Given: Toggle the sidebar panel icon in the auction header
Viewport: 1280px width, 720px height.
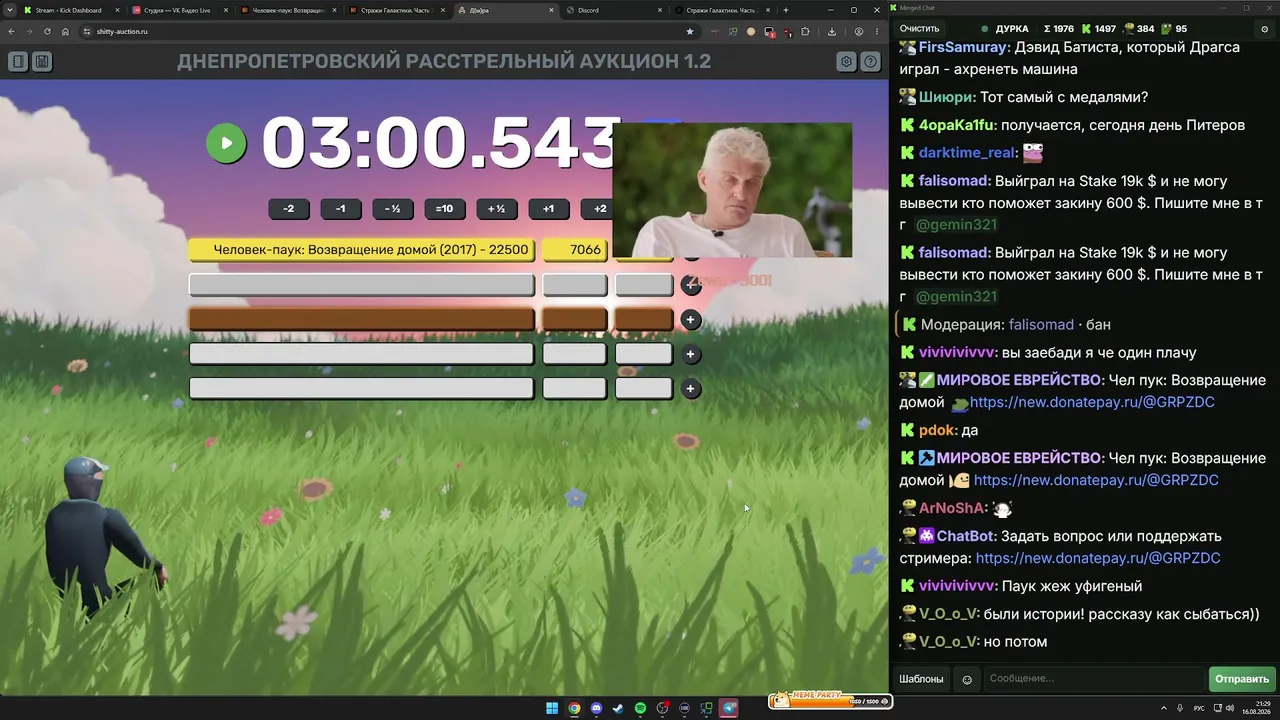Looking at the screenshot, I should coord(18,62).
